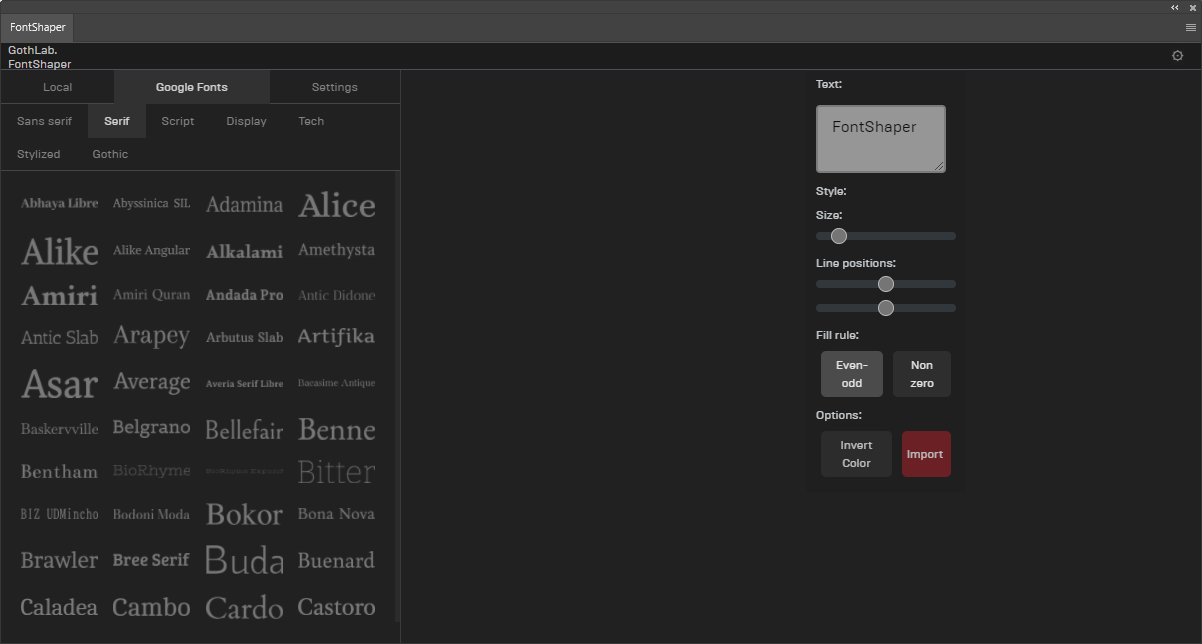Viewport: 1202px width, 644px height.
Task: Choose the Bokor font
Action: 244,513
